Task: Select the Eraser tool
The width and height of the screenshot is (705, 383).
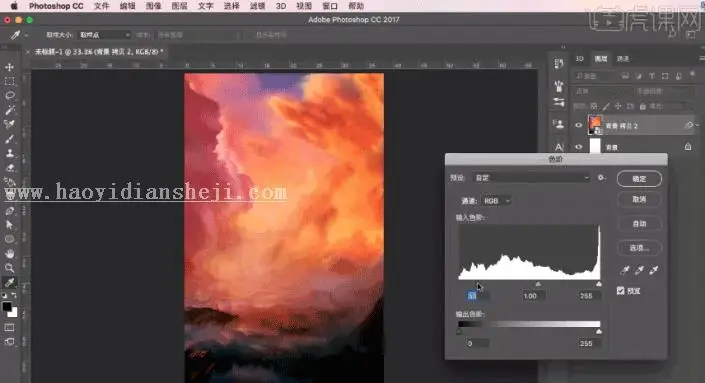Action: pos(9,168)
